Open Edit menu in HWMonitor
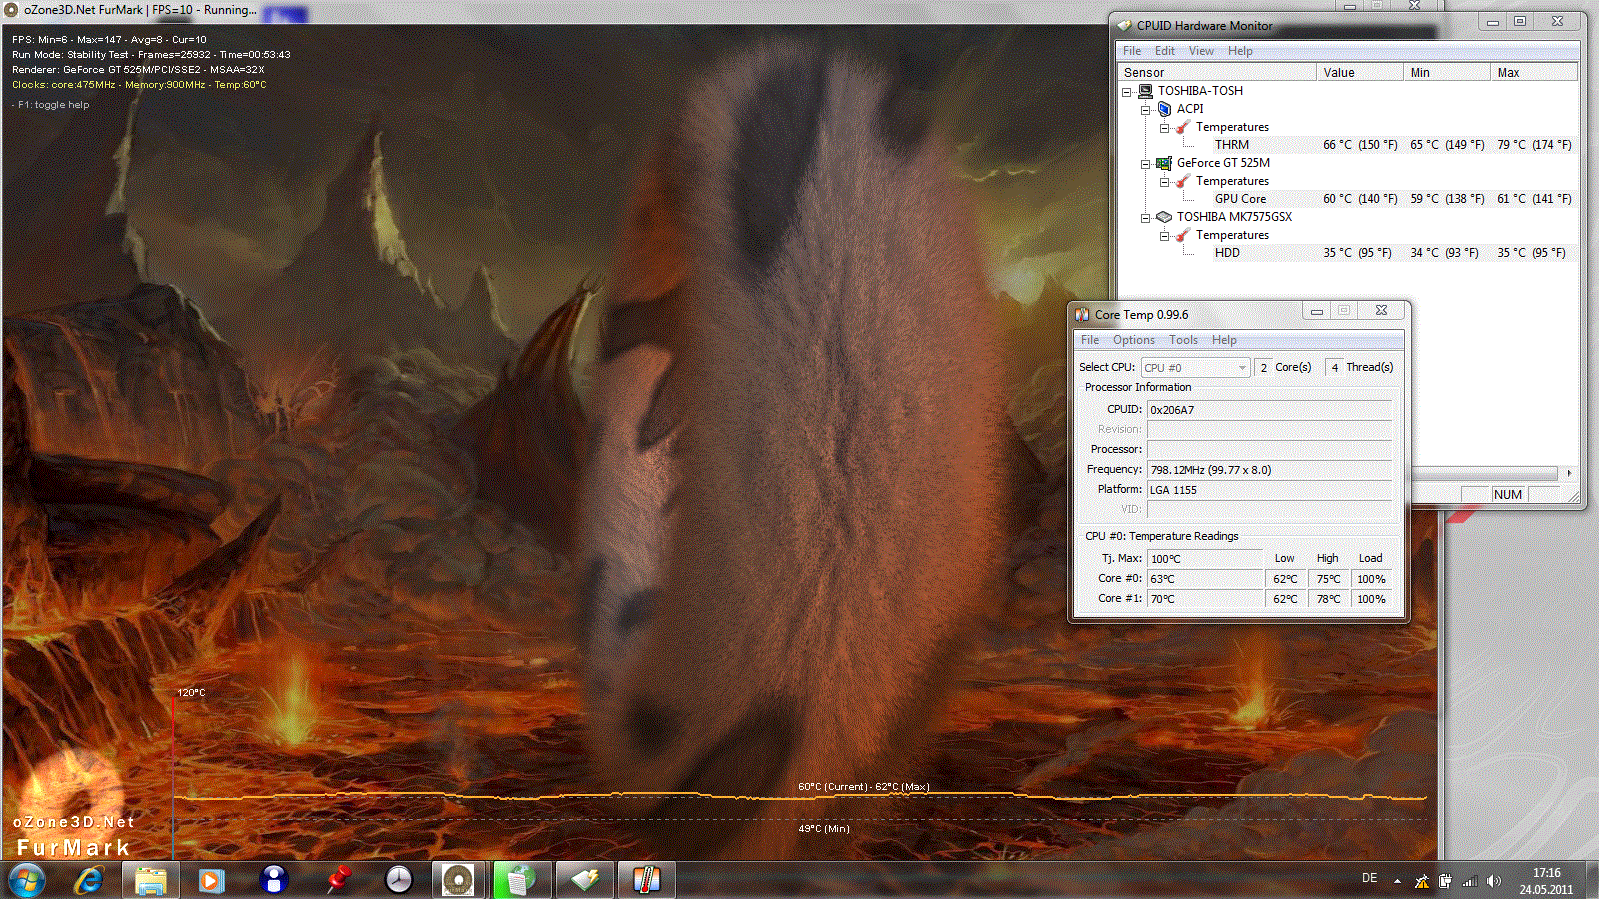Image resolution: width=1599 pixels, height=899 pixels. 1165,51
